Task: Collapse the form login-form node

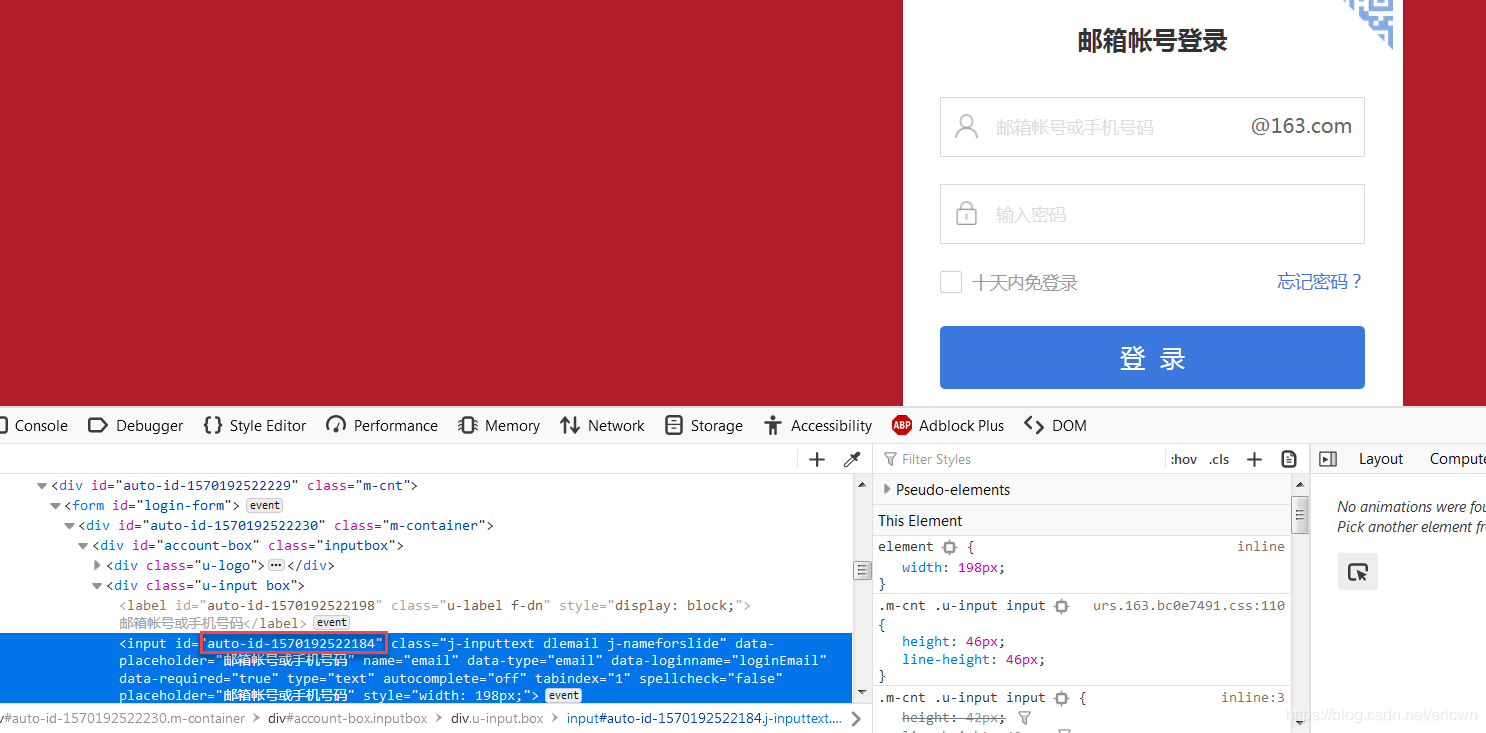Action: point(56,506)
